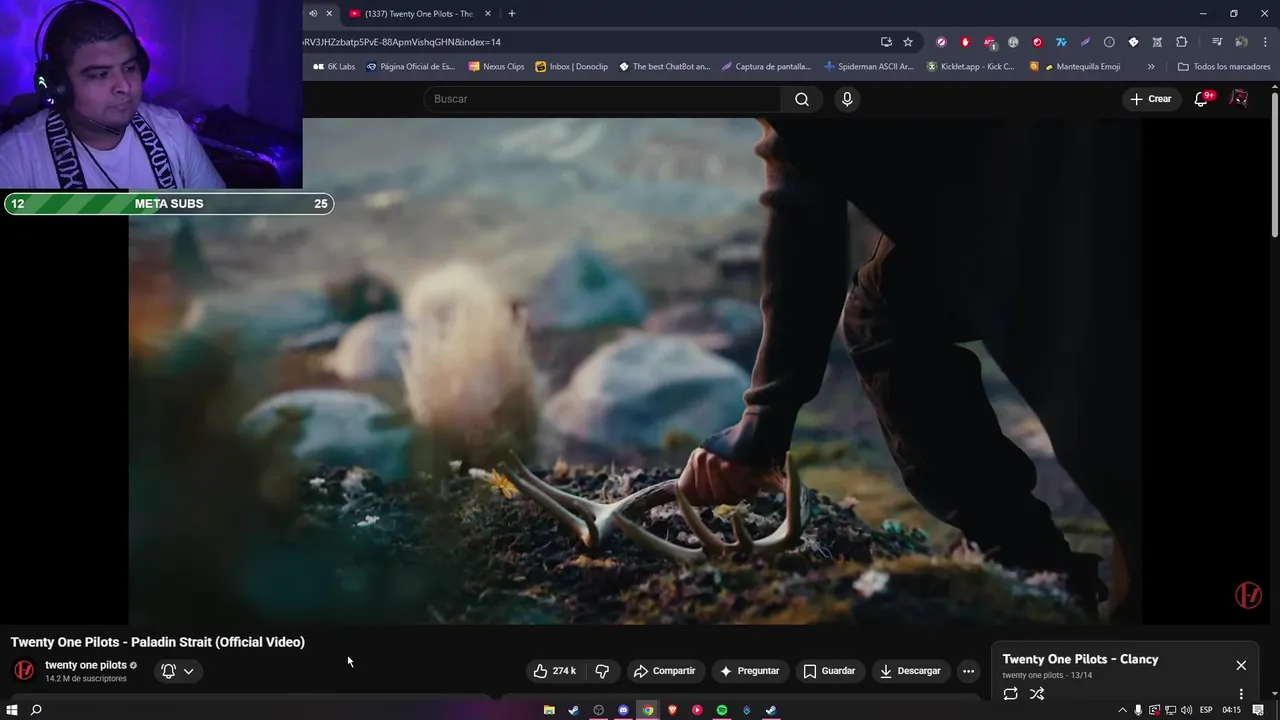Viewport: 1280px width, 720px height.
Task: Open the Nexus Clips bookmark
Action: pos(496,67)
